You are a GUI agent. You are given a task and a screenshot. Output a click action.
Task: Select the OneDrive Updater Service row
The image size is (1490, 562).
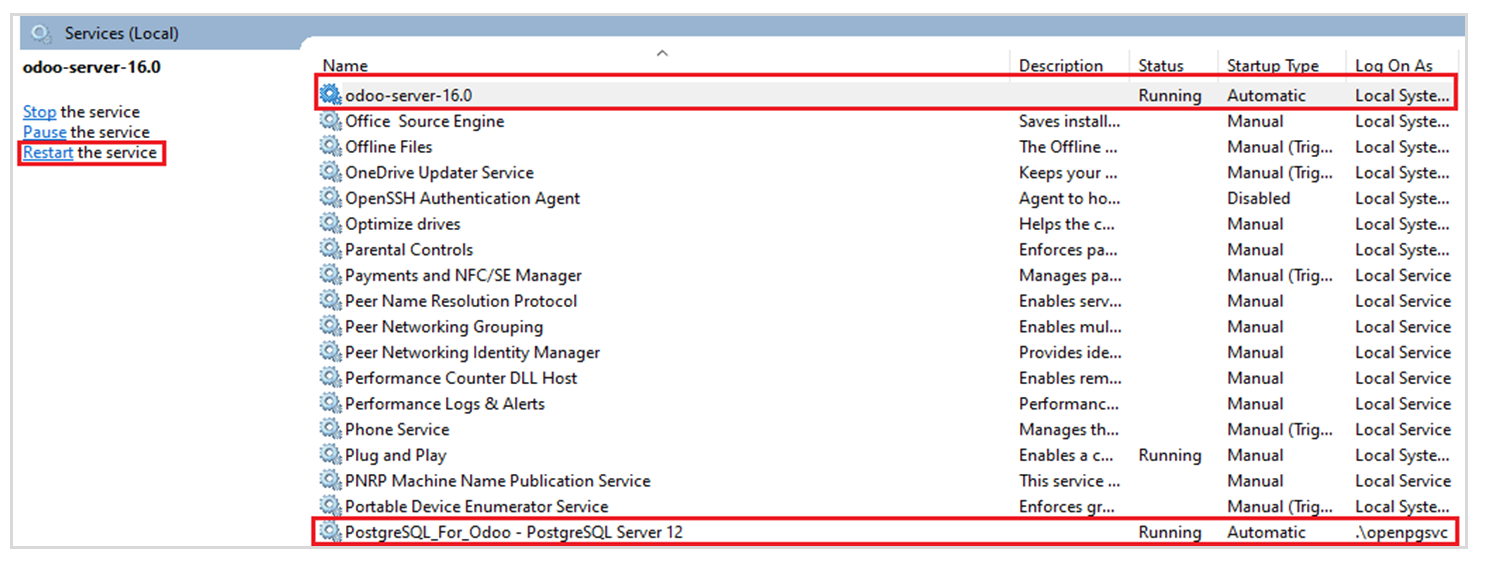pyautogui.click(x=439, y=173)
